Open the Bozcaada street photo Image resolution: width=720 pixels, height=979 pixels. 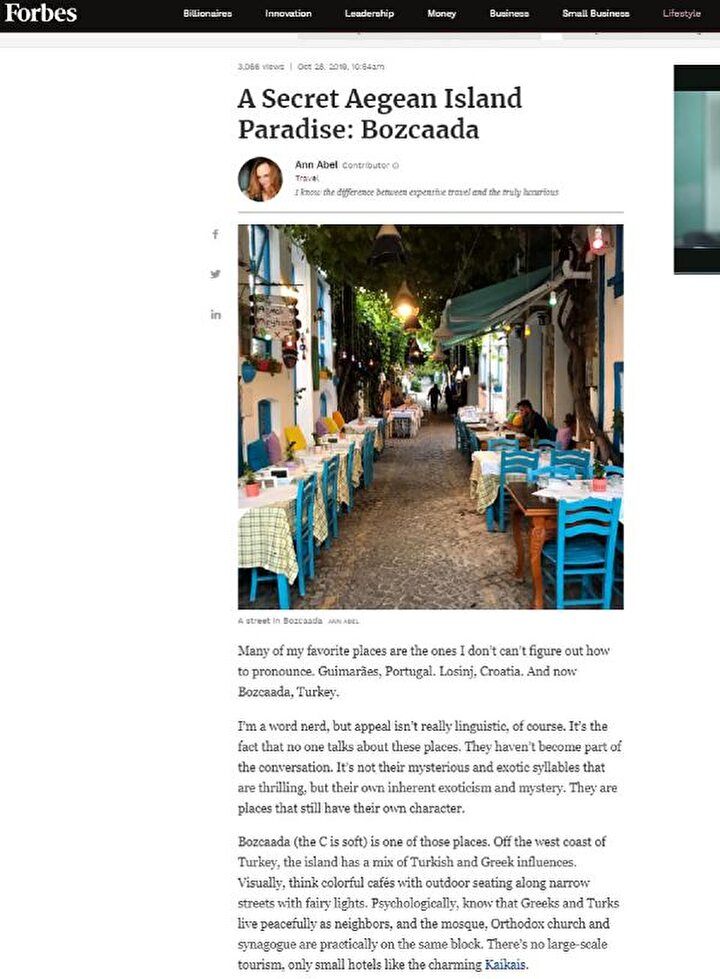tap(430, 416)
